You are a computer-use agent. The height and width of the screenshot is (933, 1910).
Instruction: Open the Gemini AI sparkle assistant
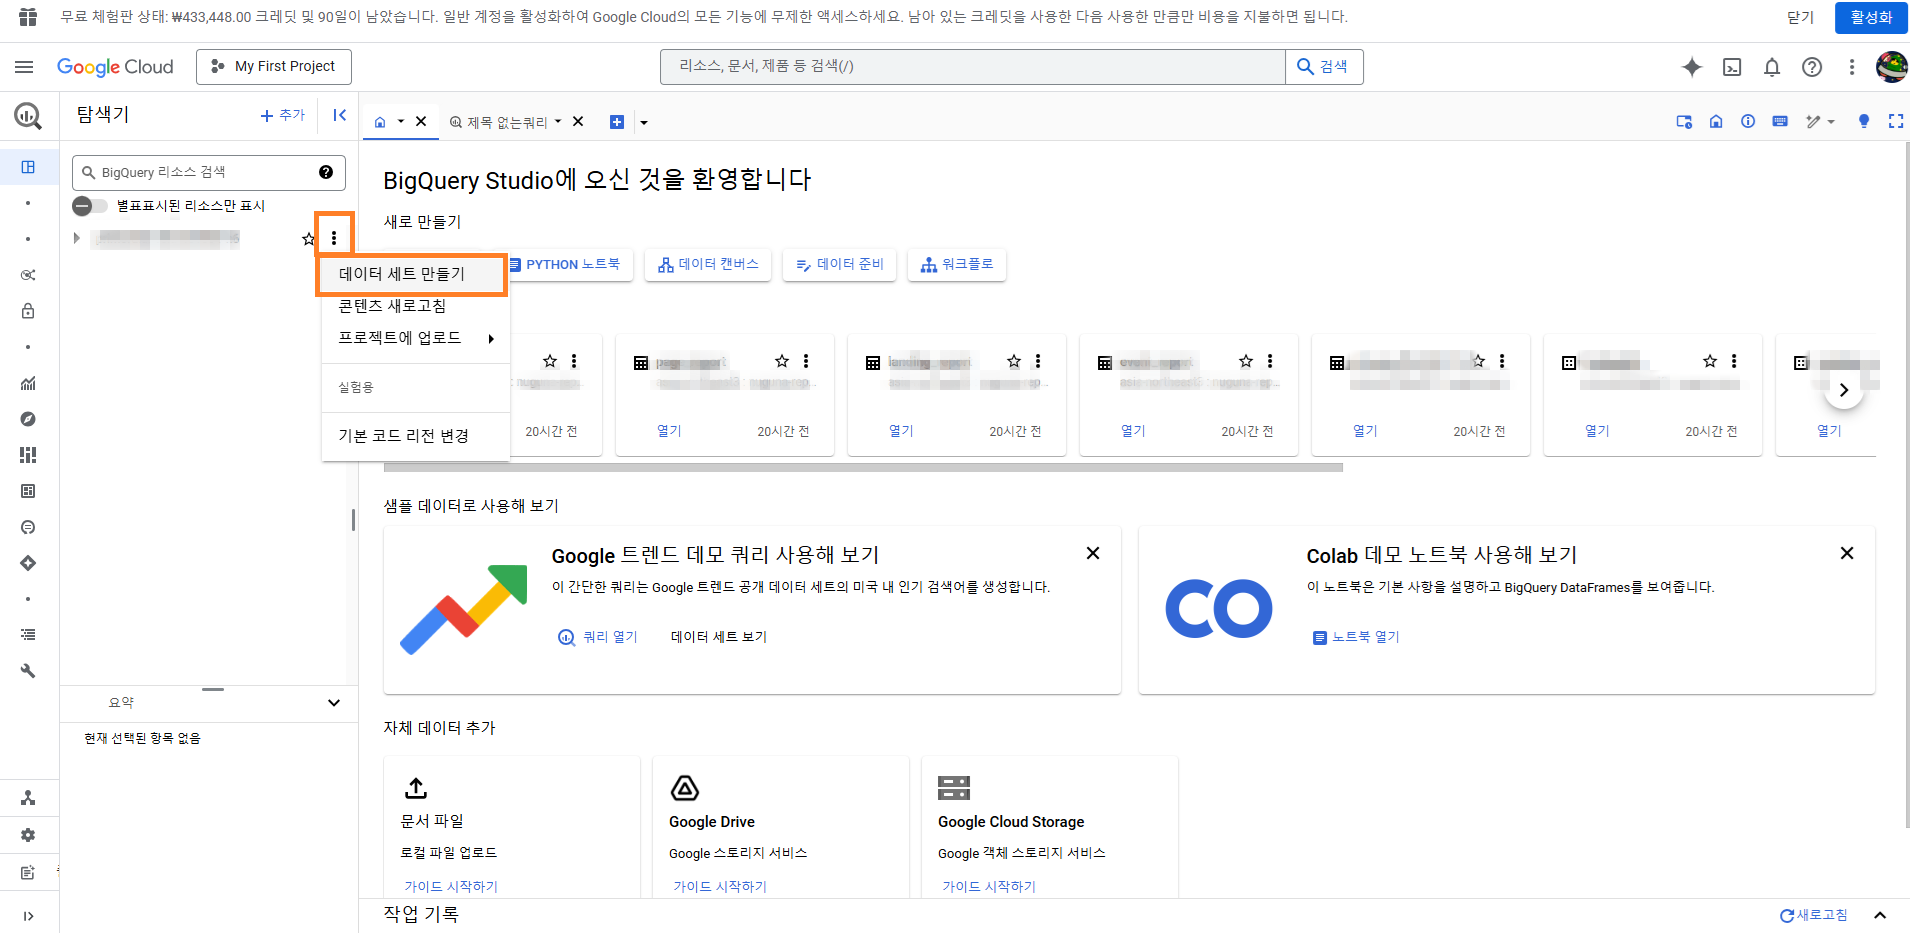1691,67
